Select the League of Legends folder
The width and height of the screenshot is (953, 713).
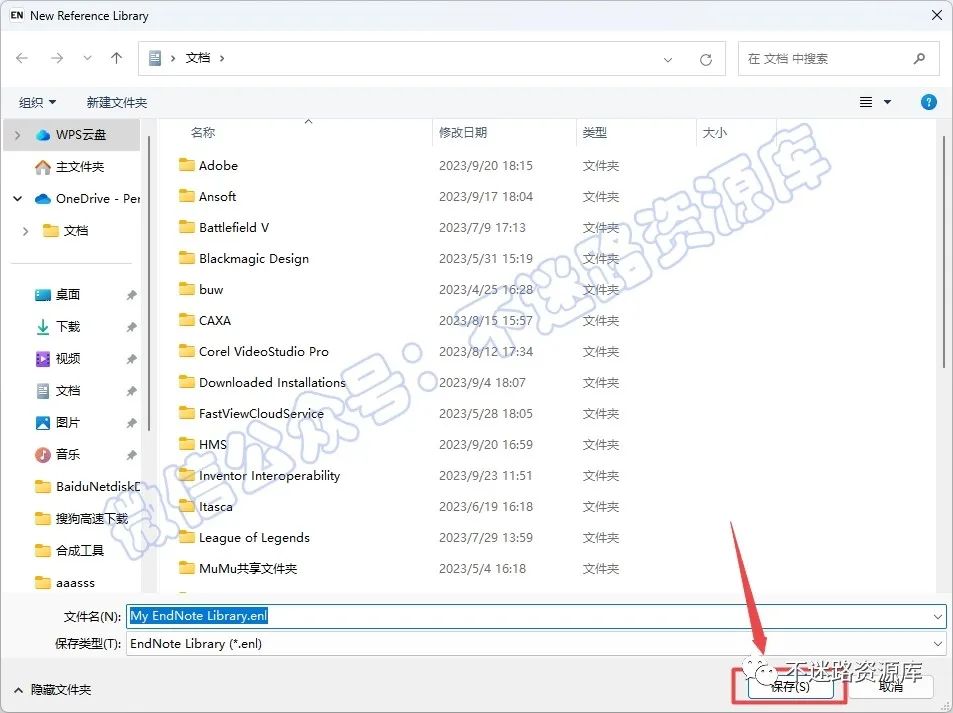point(244,537)
